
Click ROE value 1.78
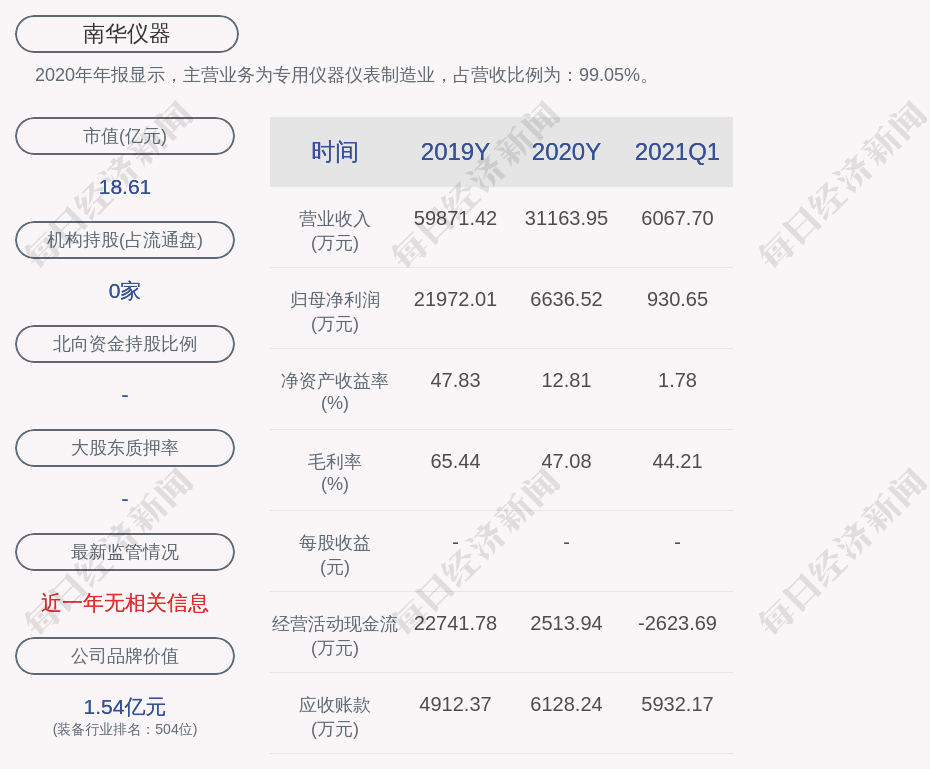pos(677,380)
